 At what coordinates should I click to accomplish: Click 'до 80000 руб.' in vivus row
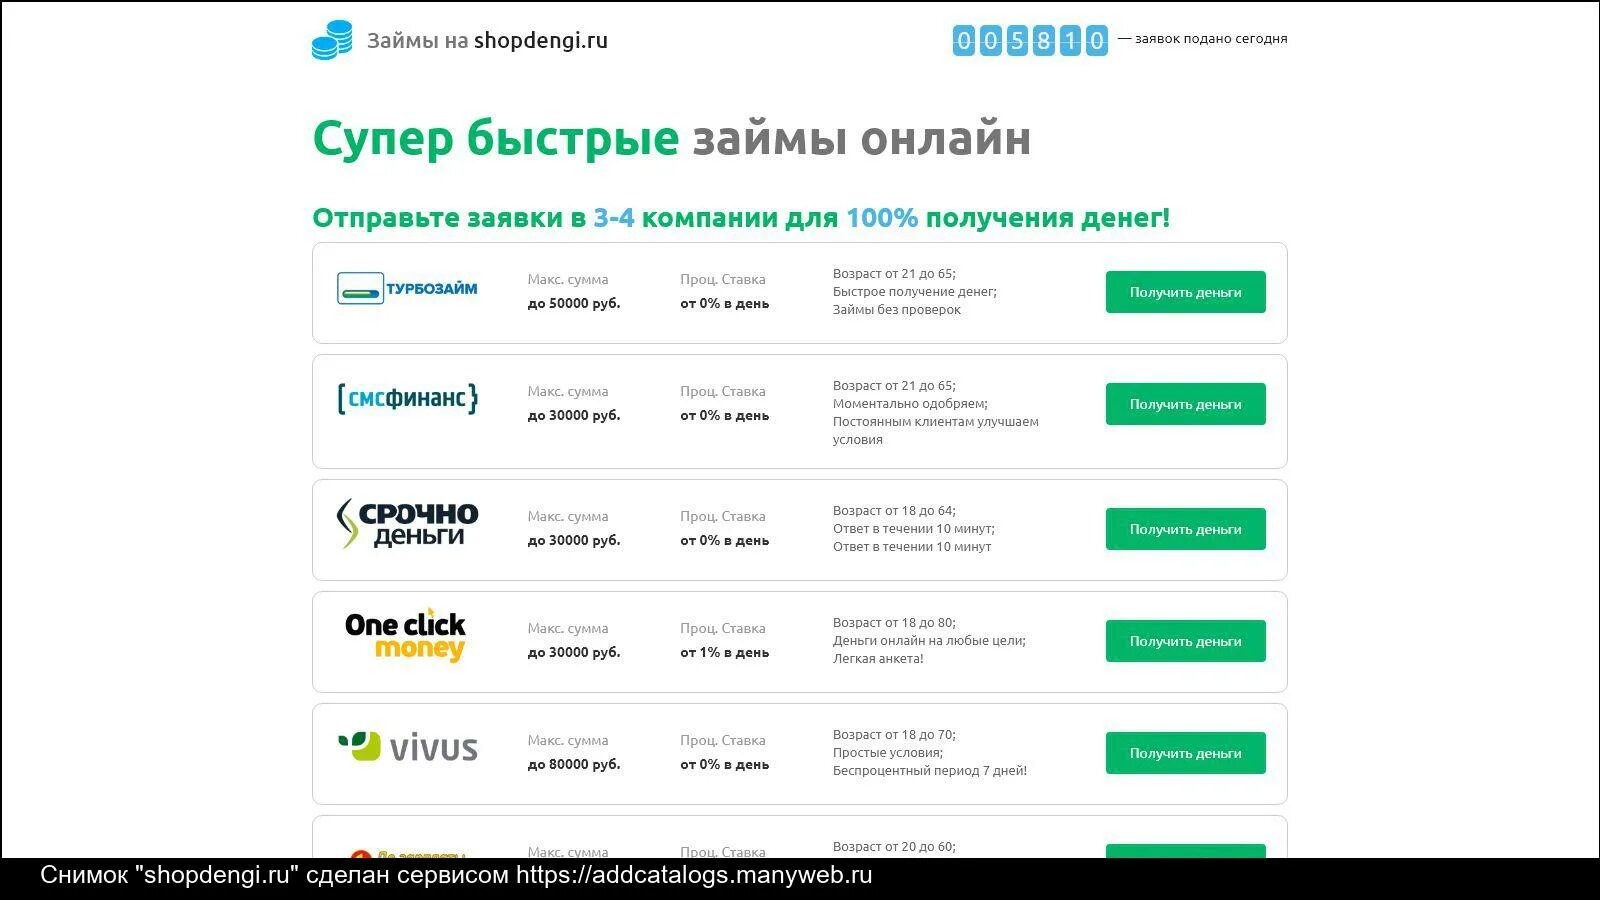(574, 764)
